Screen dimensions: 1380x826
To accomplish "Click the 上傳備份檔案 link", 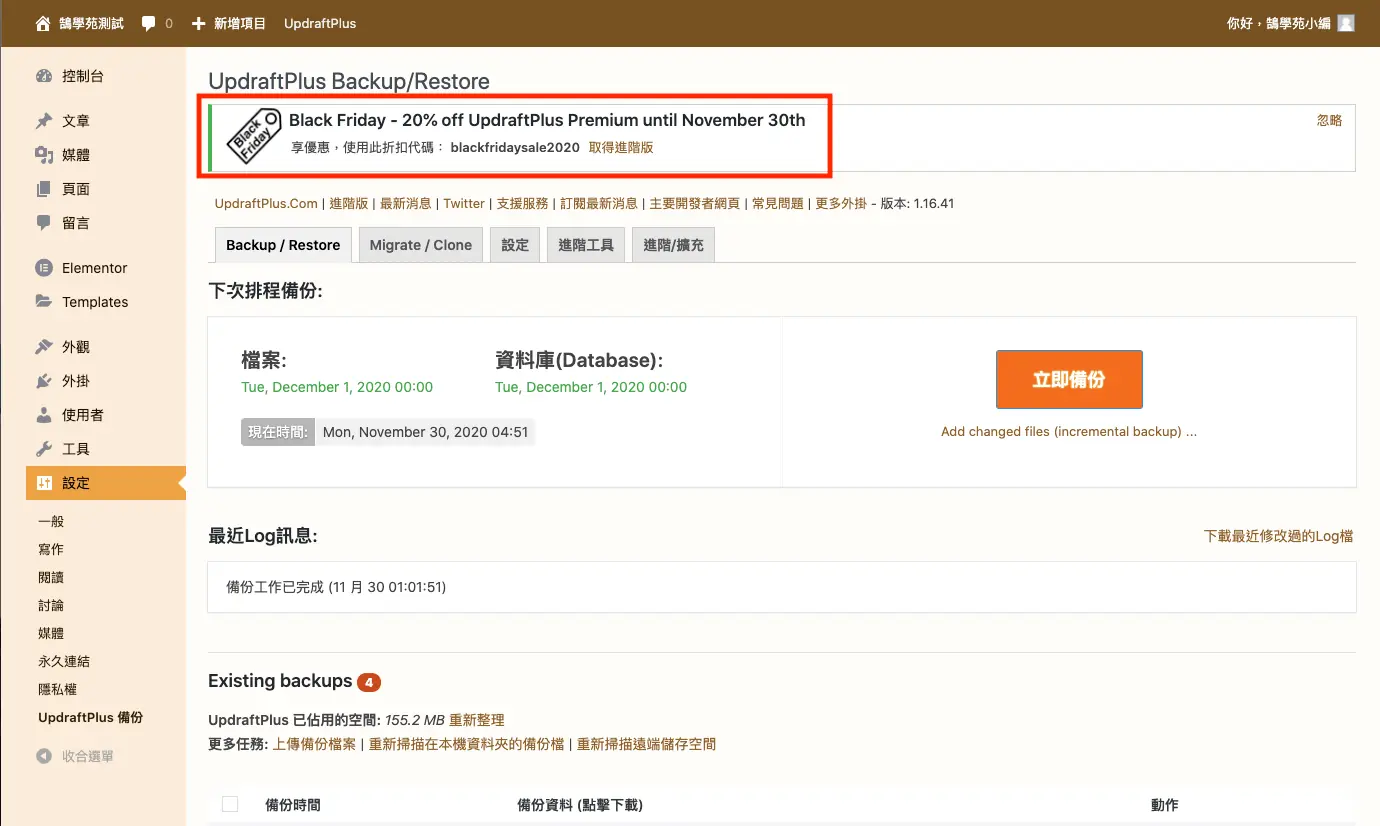I will click(314, 744).
